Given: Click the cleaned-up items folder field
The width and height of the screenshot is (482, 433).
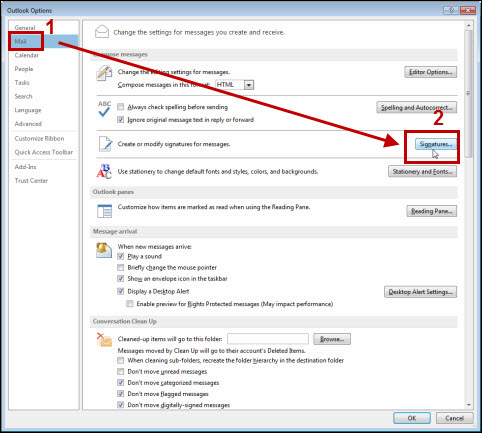Looking at the screenshot, I should click(x=268, y=339).
